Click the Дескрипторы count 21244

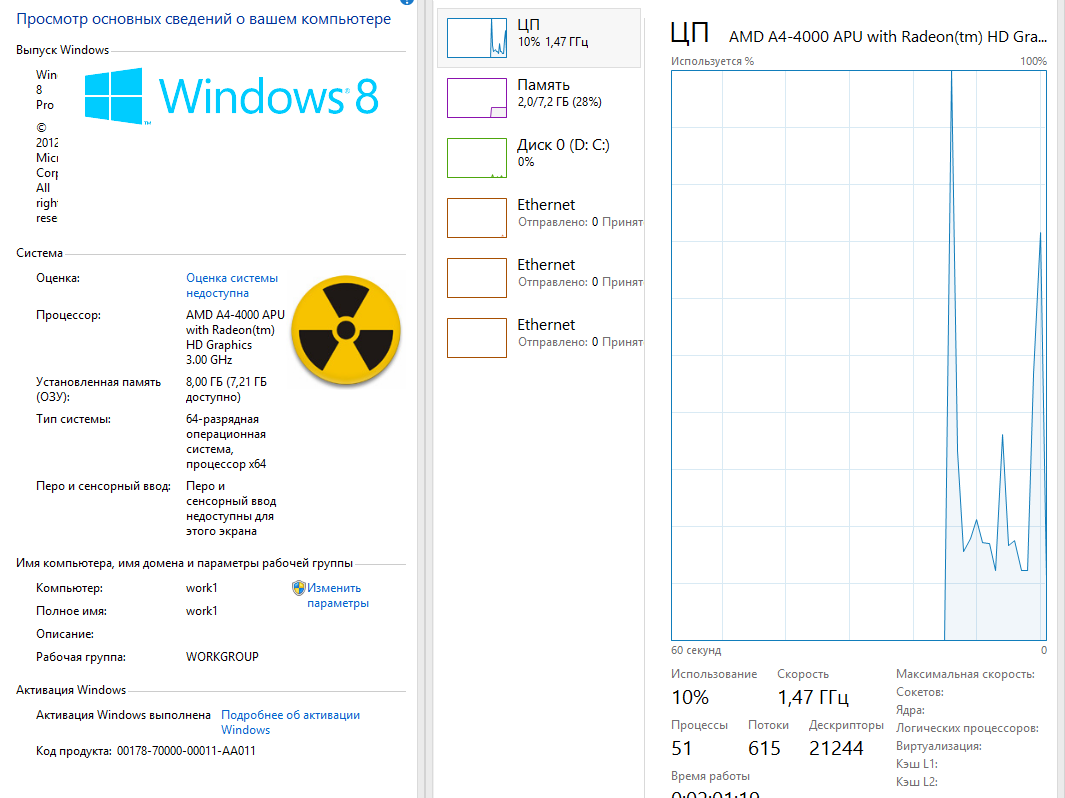pos(836,748)
